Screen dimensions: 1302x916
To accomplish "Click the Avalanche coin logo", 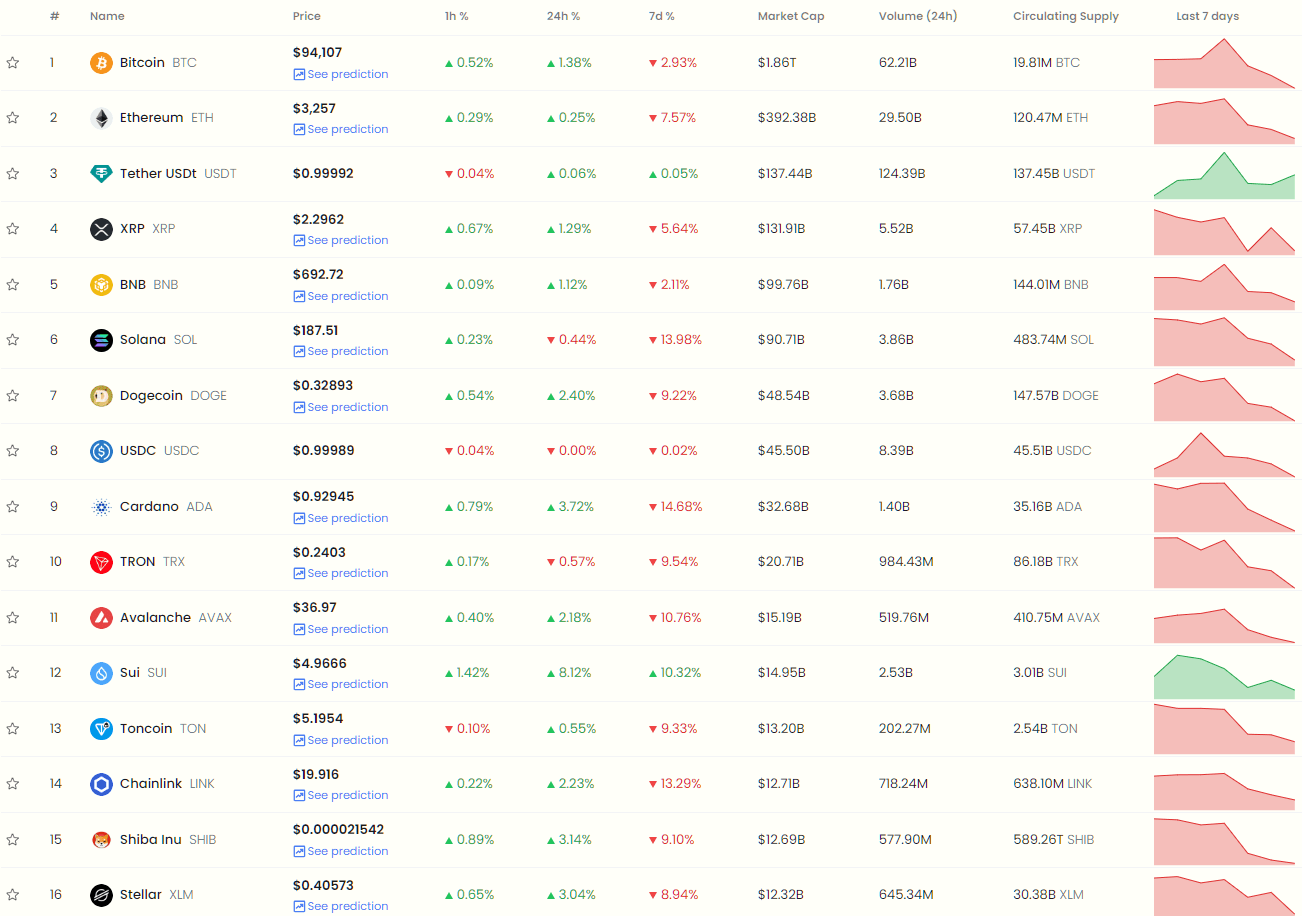I will pos(101,618).
